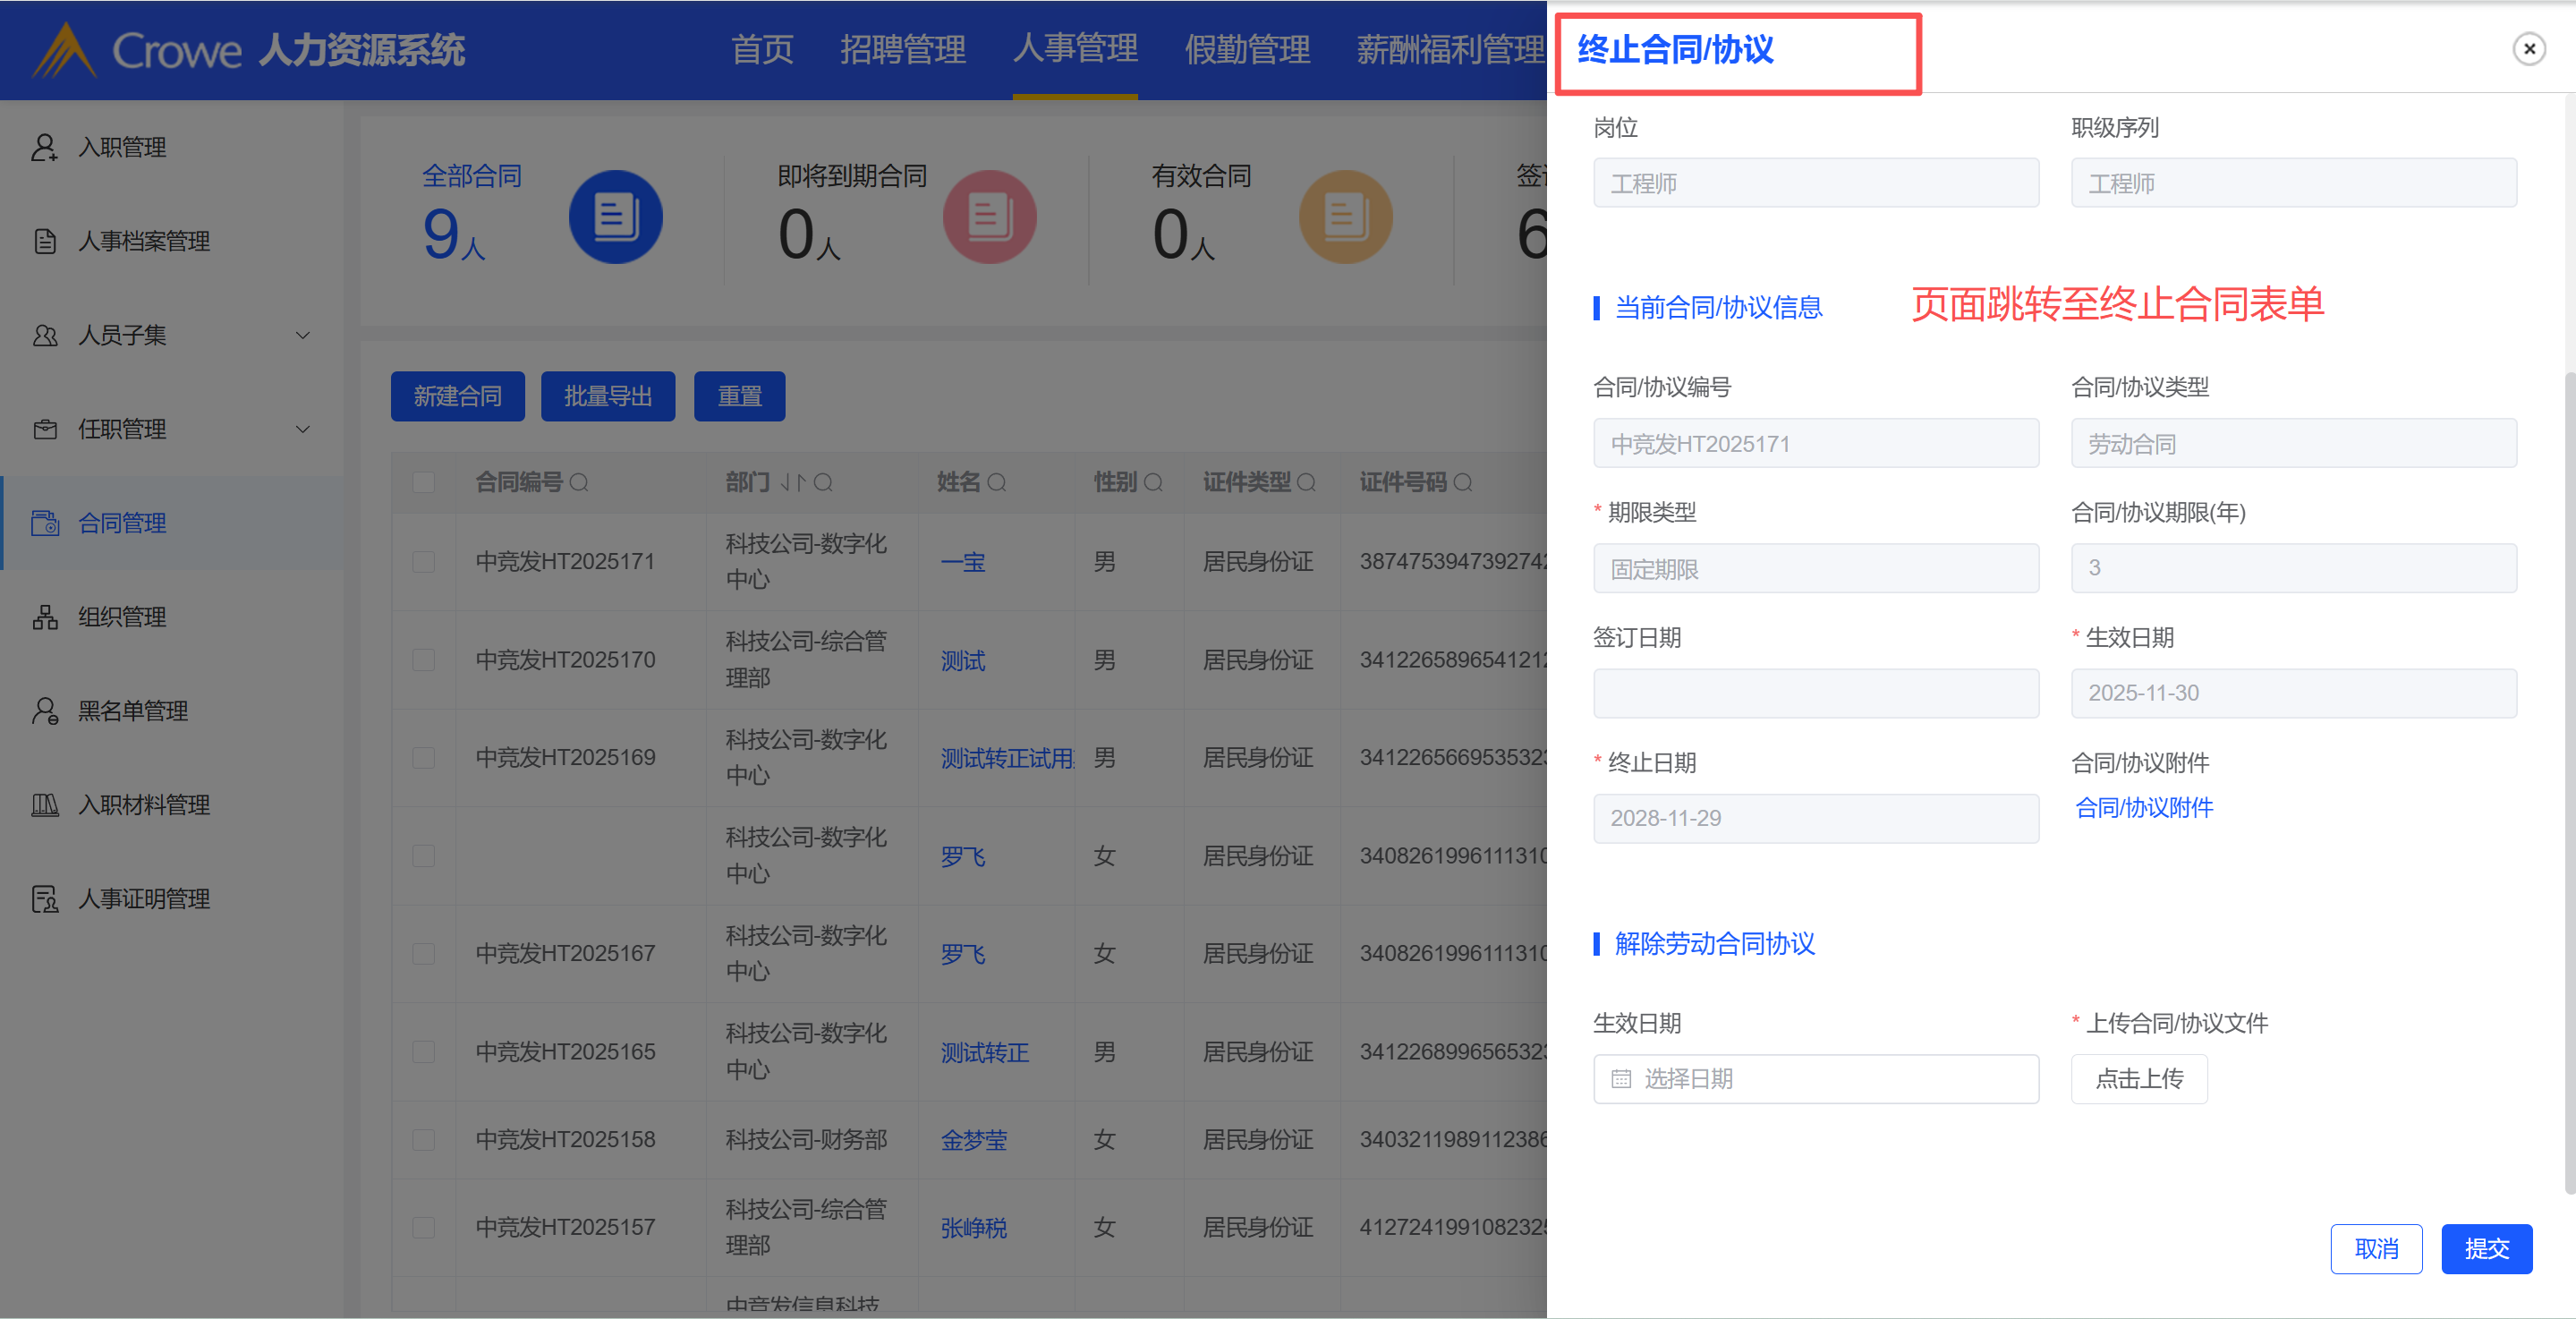This screenshot has height=1319, width=2576.
Task: Select the checkbox for contract 中竞发HT2025158
Action: click(424, 1140)
